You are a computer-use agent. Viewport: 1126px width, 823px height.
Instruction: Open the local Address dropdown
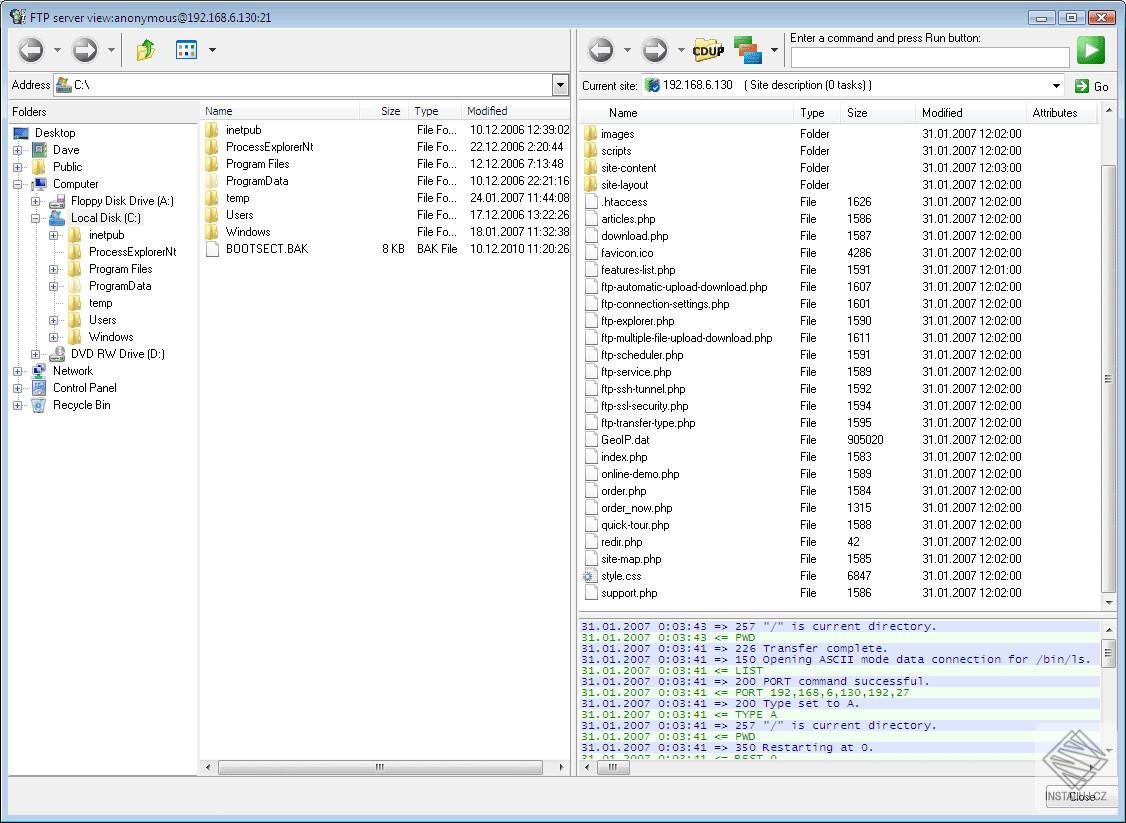point(560,86)
